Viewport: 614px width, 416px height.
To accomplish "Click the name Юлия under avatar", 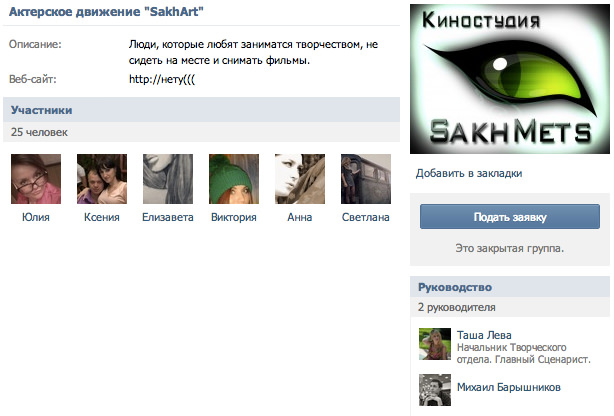I will tap(36, 217).
